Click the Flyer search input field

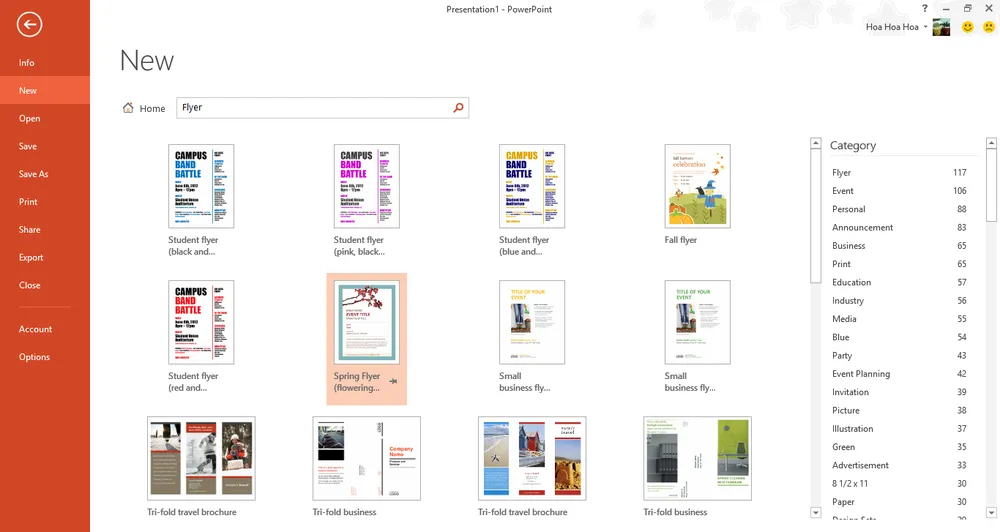point(322,108)
